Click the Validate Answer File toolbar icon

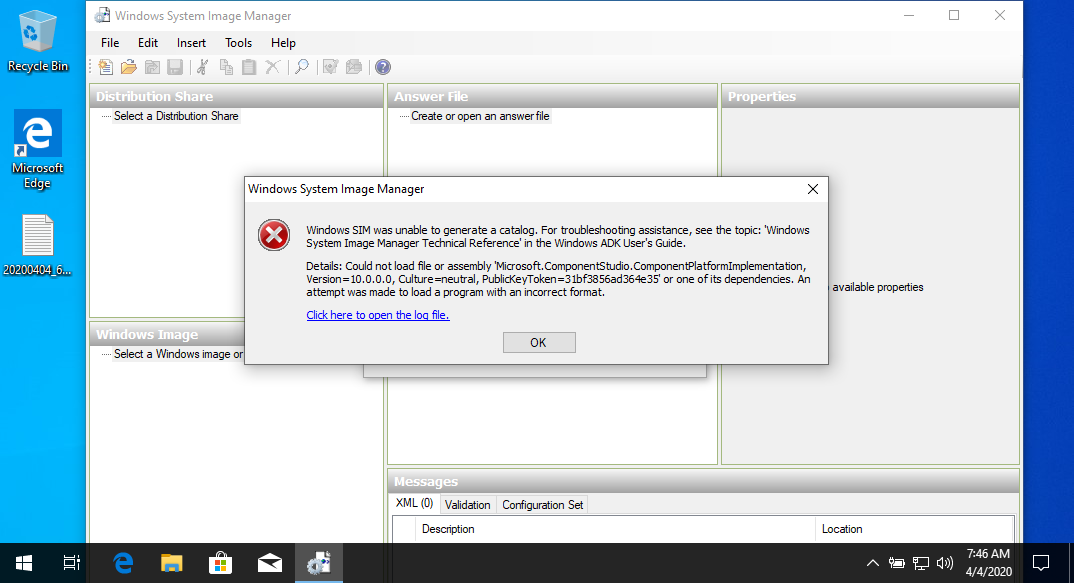[331, 67]
